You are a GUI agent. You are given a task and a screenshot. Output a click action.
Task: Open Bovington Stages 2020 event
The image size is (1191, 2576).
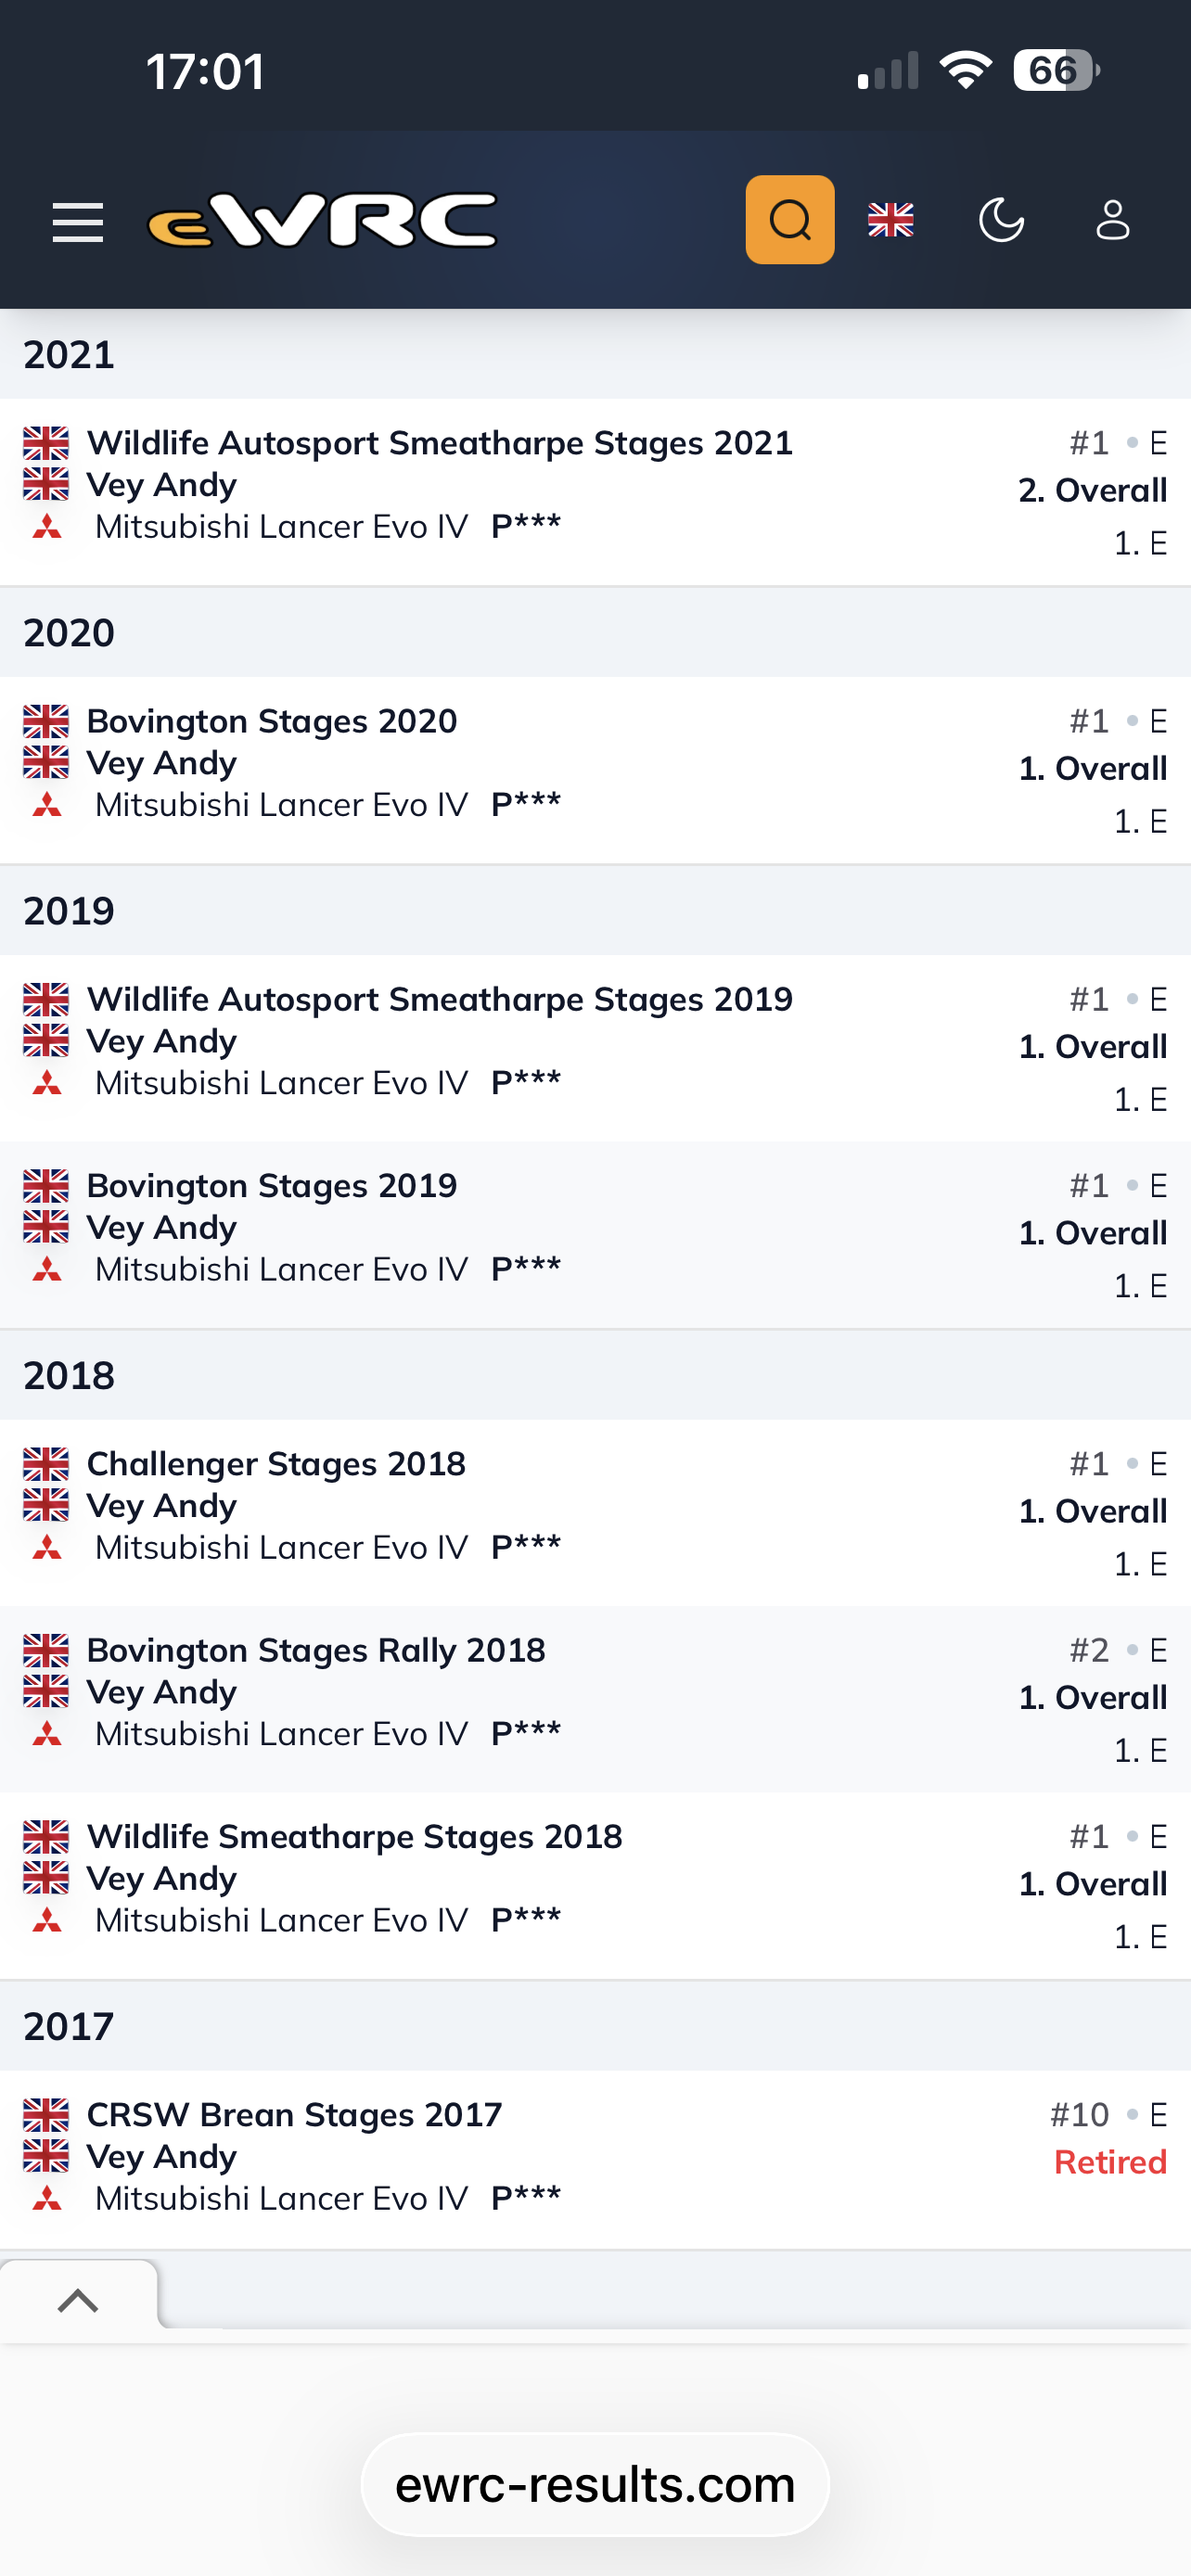point(271,721)
